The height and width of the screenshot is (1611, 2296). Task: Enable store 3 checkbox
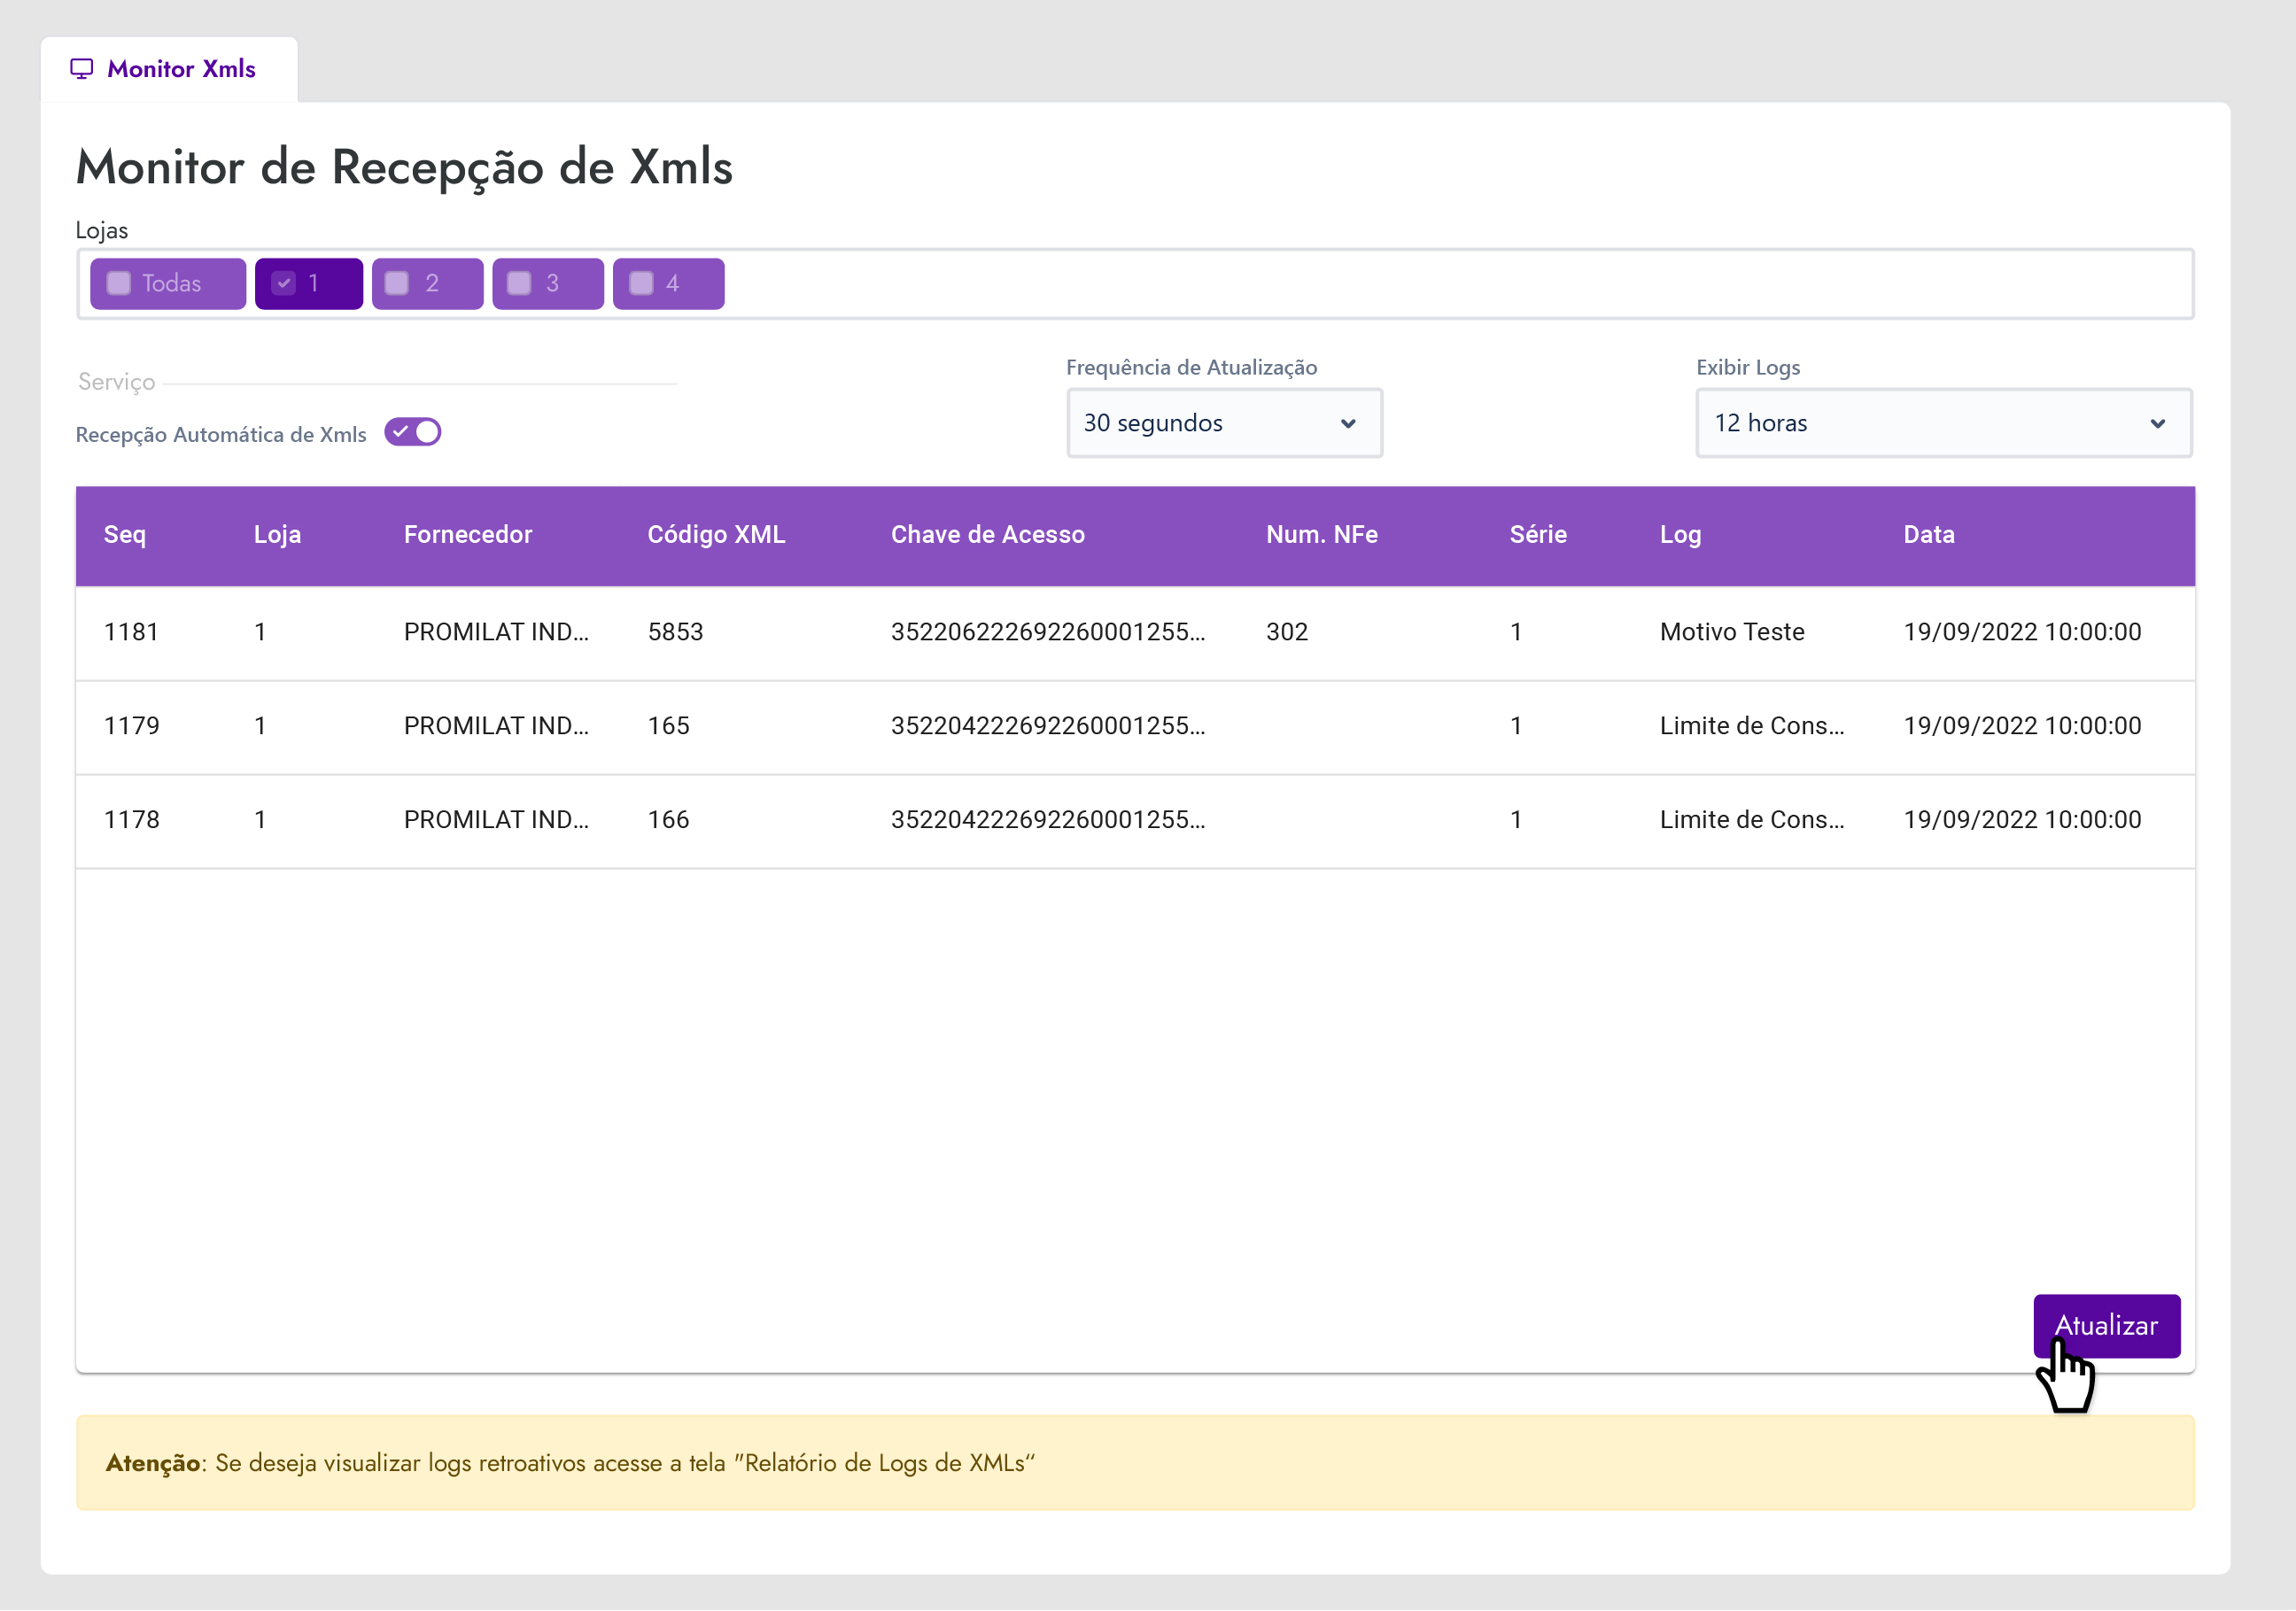[x=518, y=284]
